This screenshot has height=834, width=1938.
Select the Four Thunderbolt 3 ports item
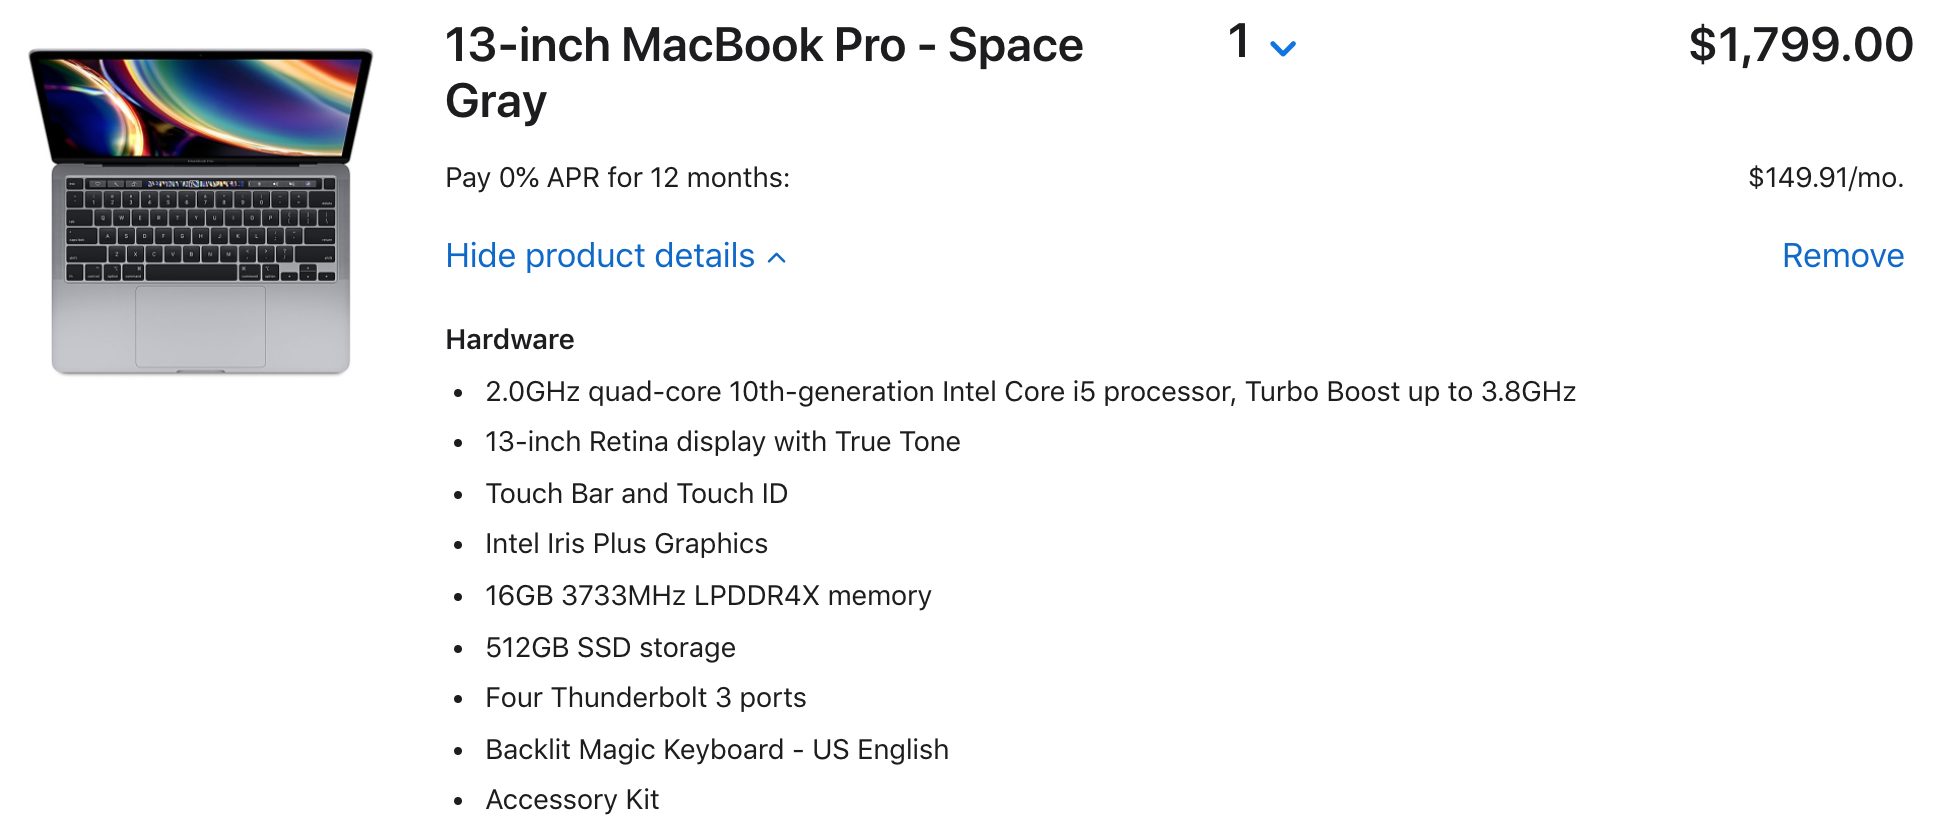645,698
